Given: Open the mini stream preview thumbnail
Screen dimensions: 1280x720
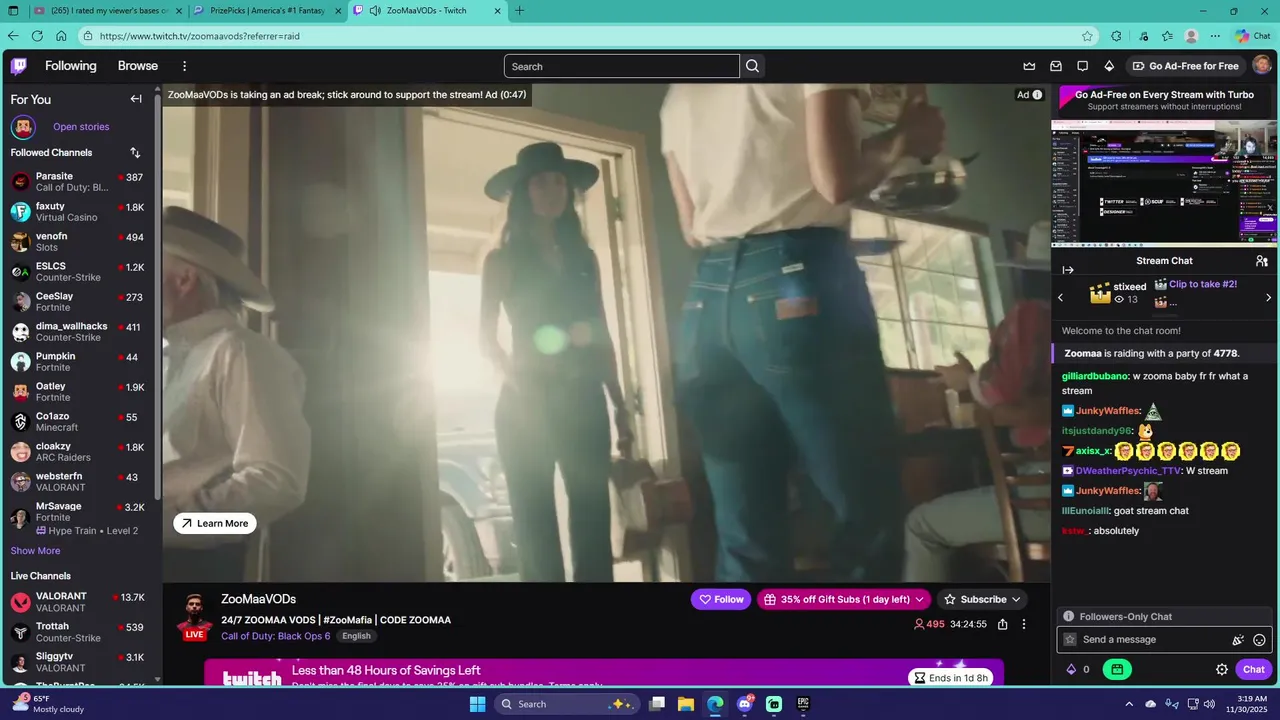Looking at the screenshot, I should 1165,183.
